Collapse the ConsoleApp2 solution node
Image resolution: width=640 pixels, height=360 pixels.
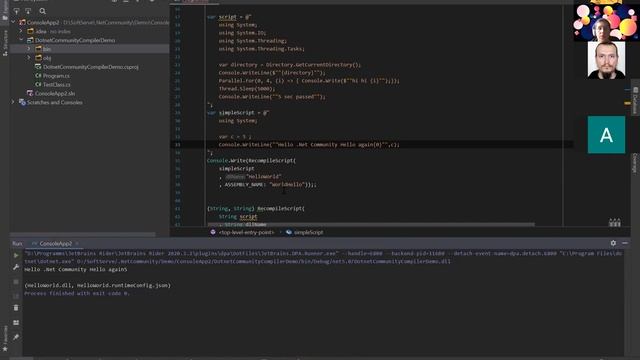point(13,22)
